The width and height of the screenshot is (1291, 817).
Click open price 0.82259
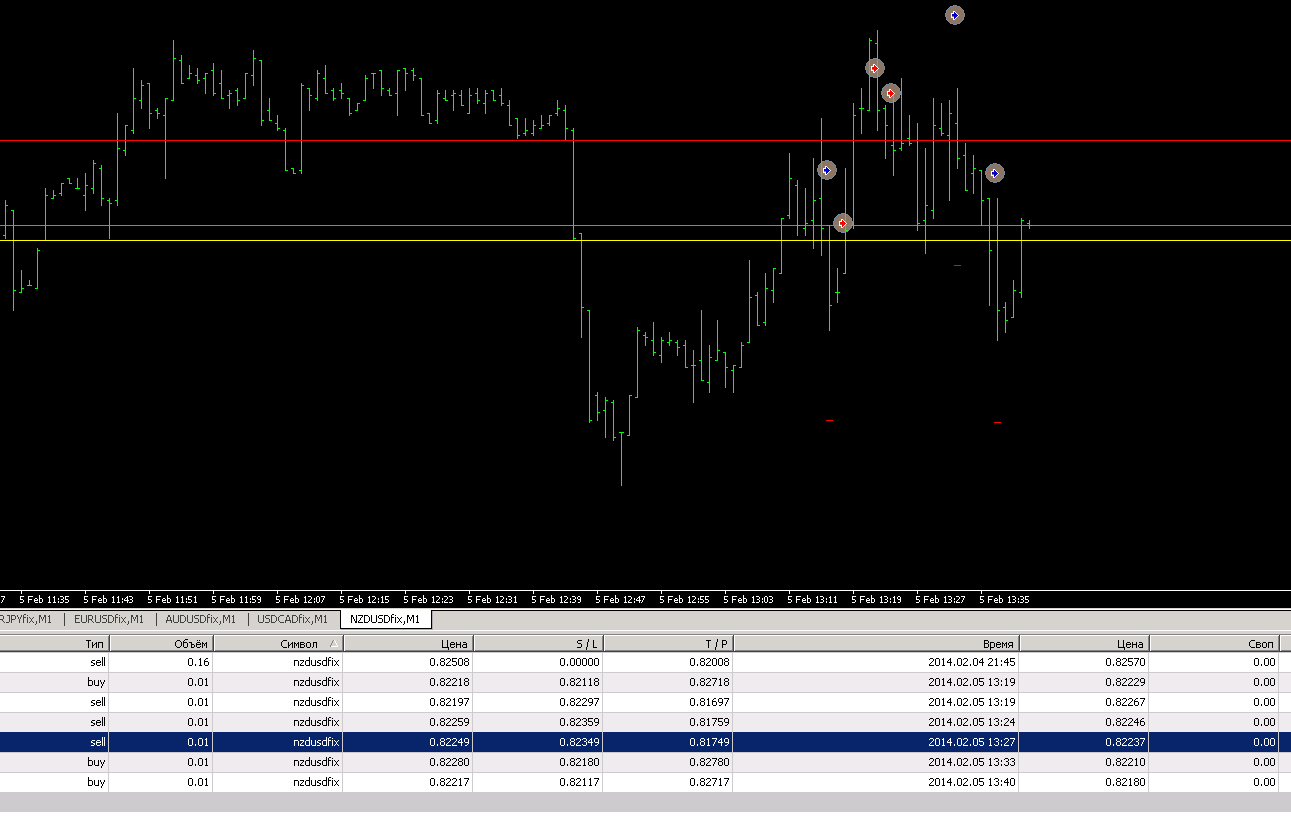[449, 722]
